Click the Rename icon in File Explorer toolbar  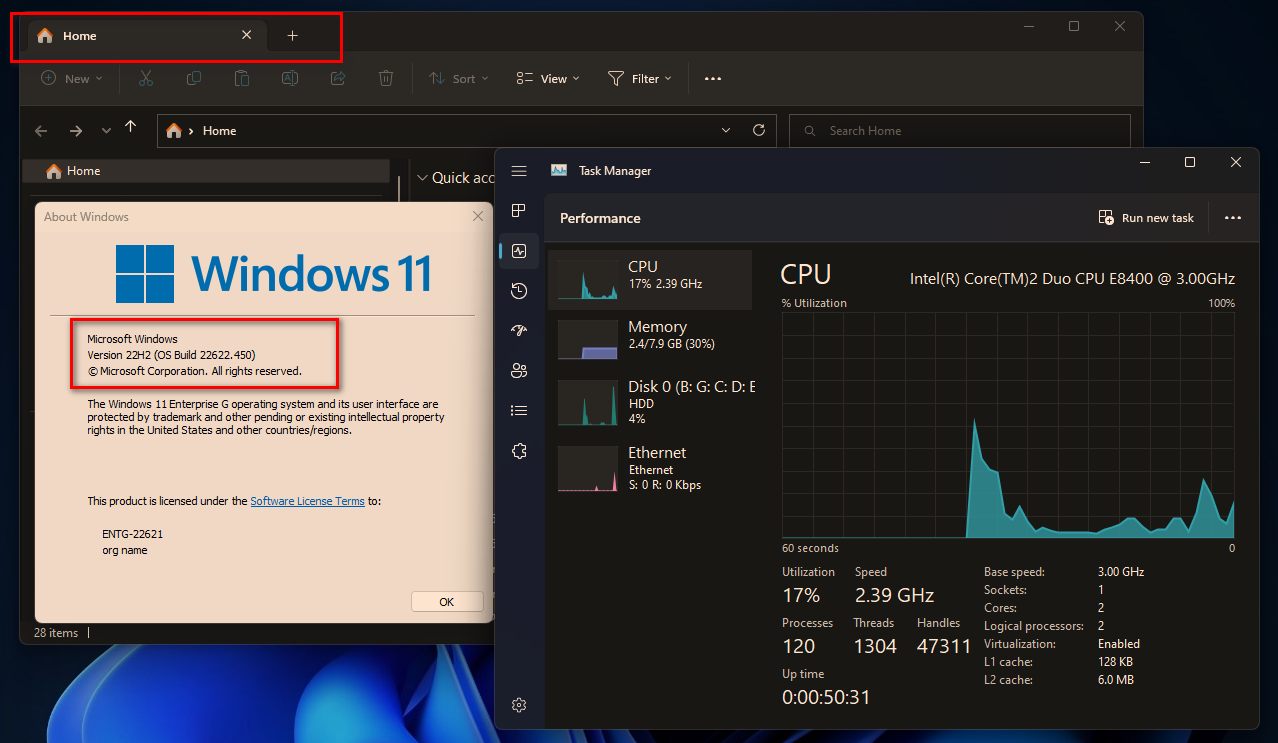(290, 78)
